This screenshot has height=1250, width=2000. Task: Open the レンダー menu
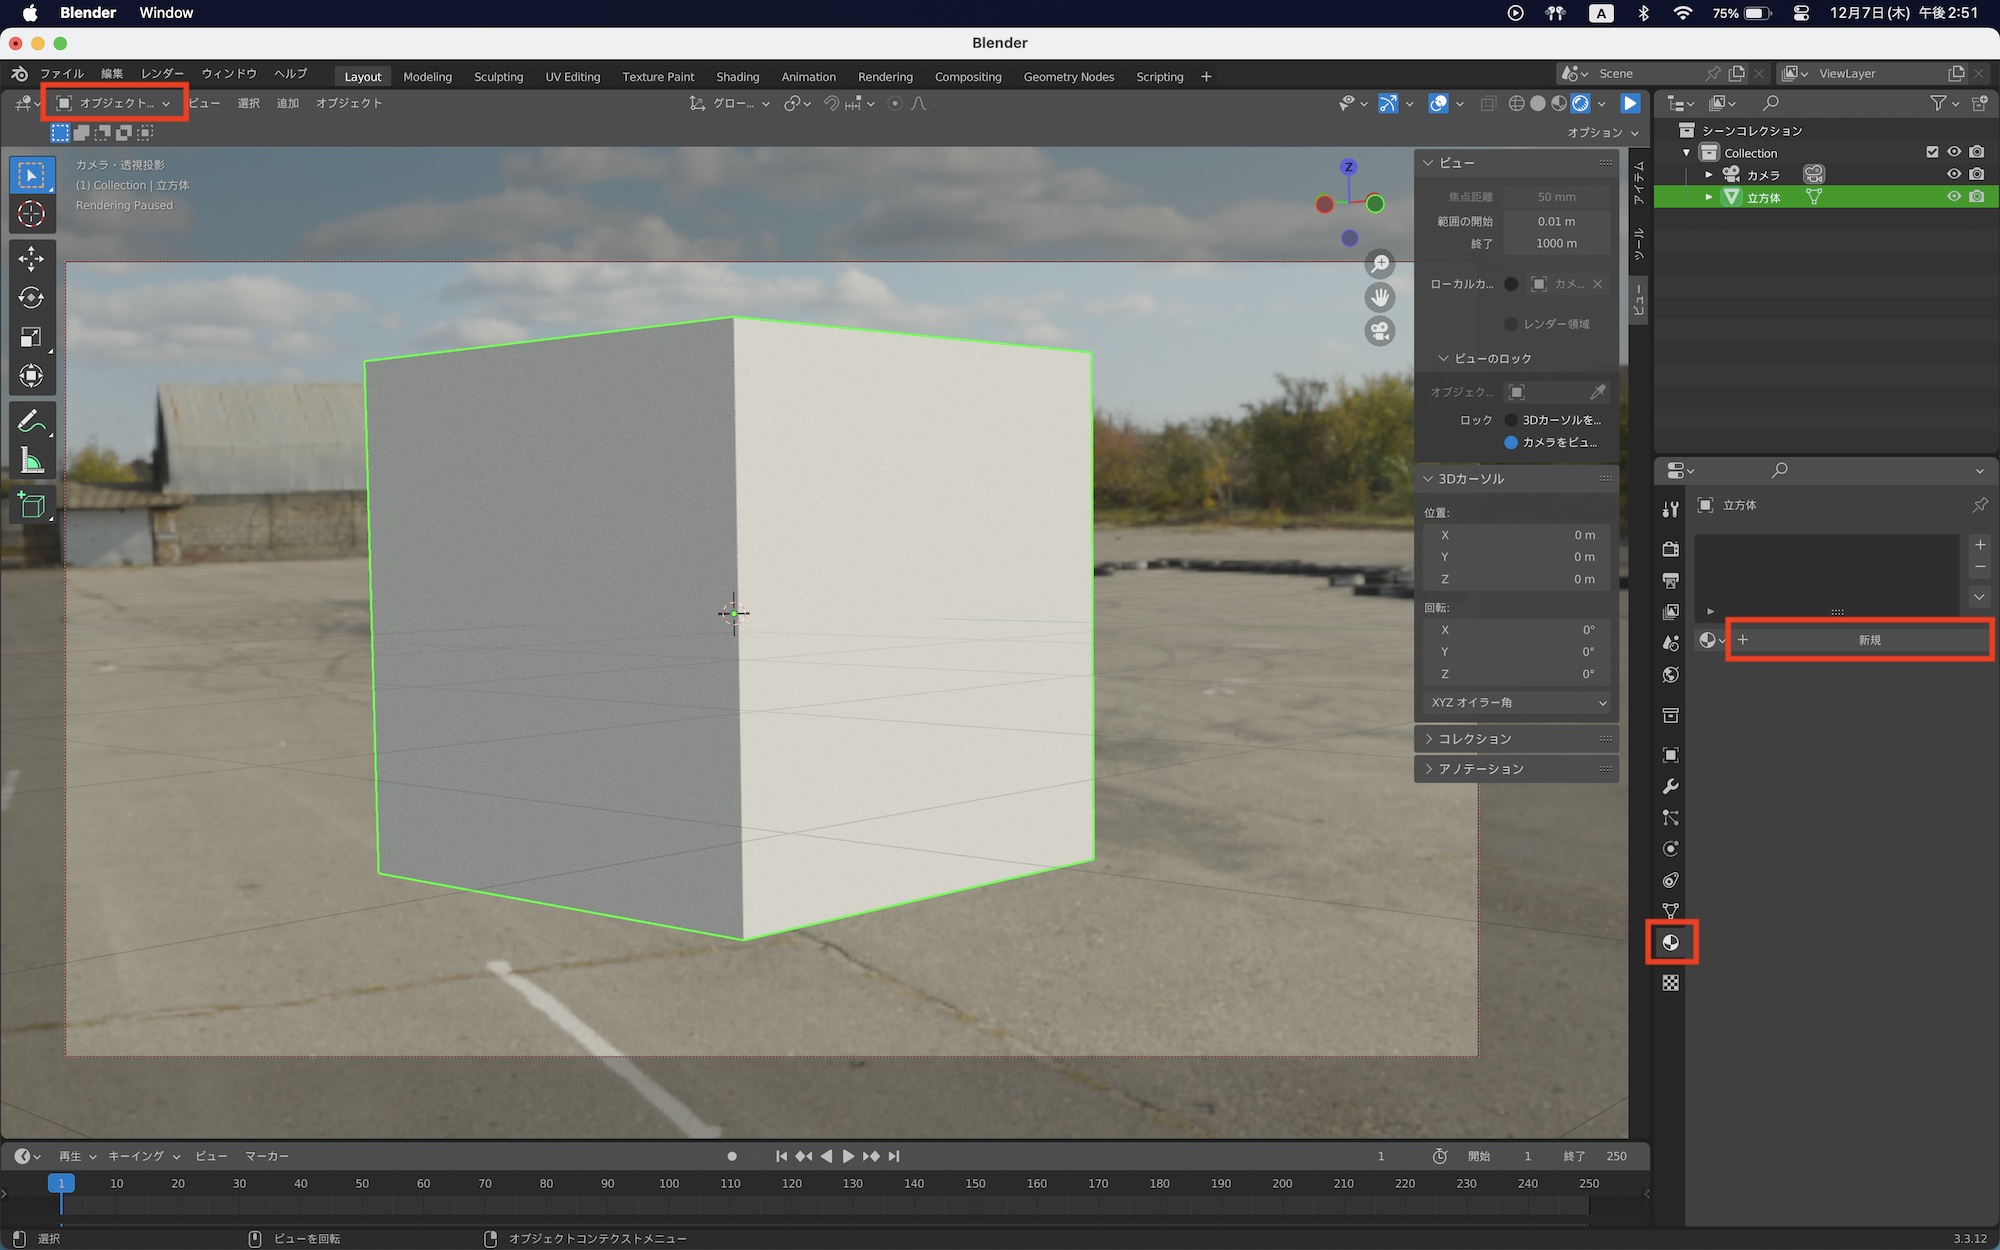[x=161, y=73]
